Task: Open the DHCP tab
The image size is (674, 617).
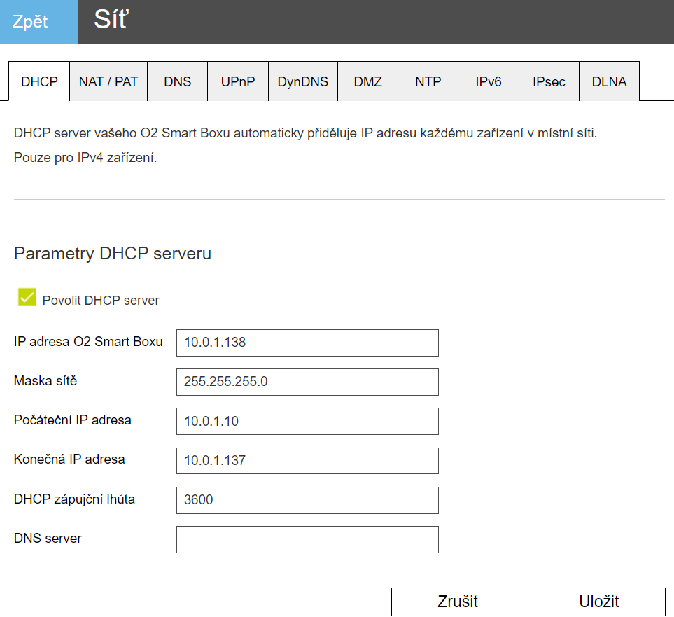Action: click(x=40, y=82)
